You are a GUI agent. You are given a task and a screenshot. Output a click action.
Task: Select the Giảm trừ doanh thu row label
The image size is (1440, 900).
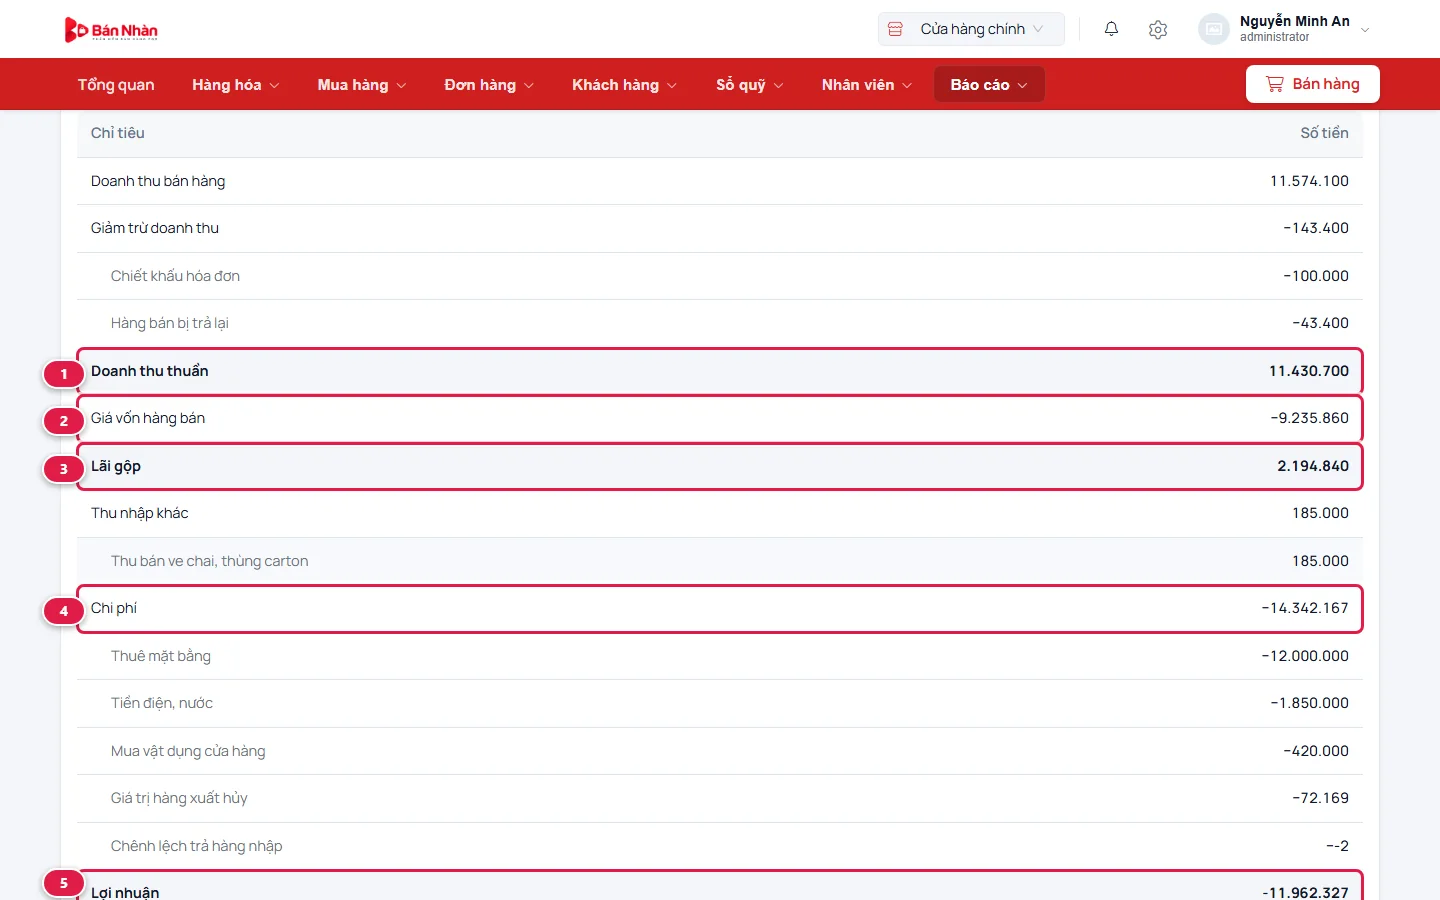coord(155,228)
